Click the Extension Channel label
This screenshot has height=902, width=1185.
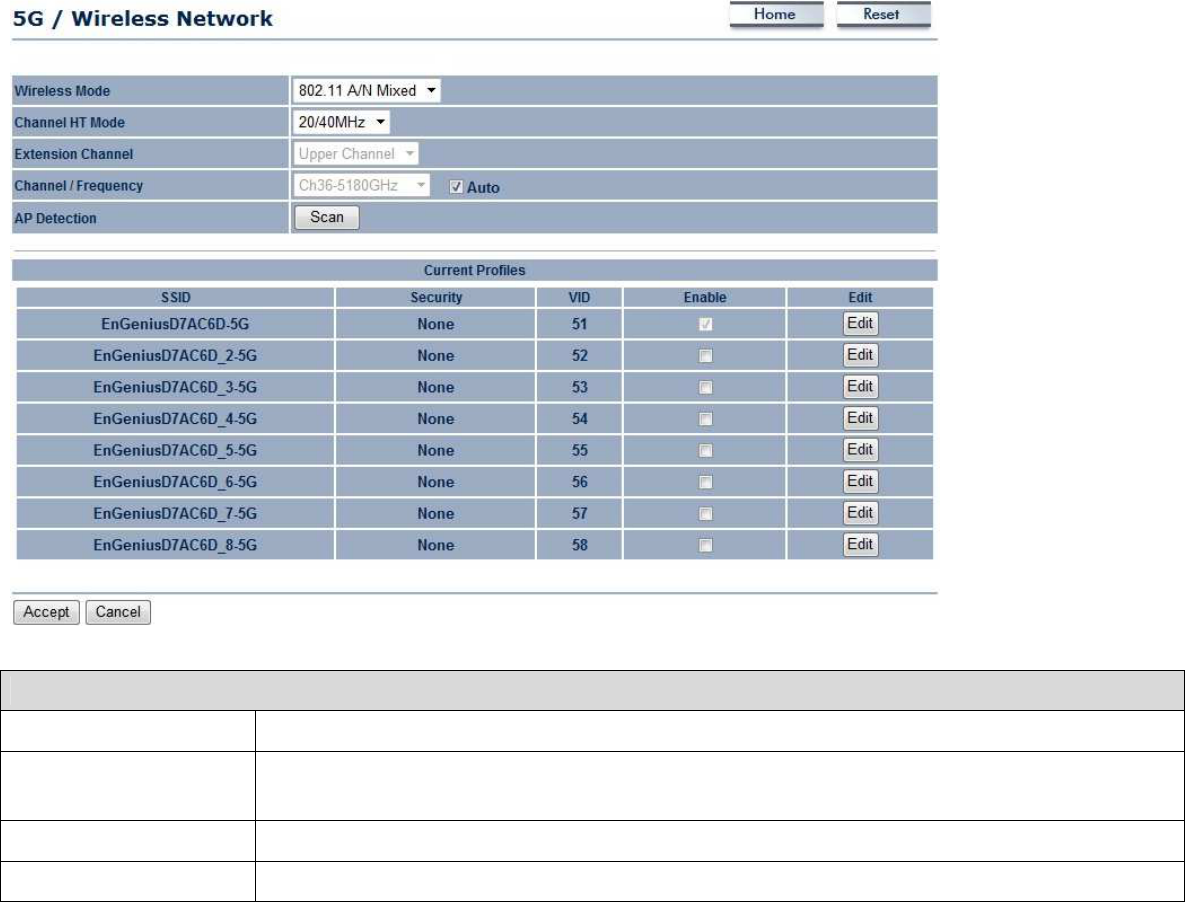pos(74,154)
